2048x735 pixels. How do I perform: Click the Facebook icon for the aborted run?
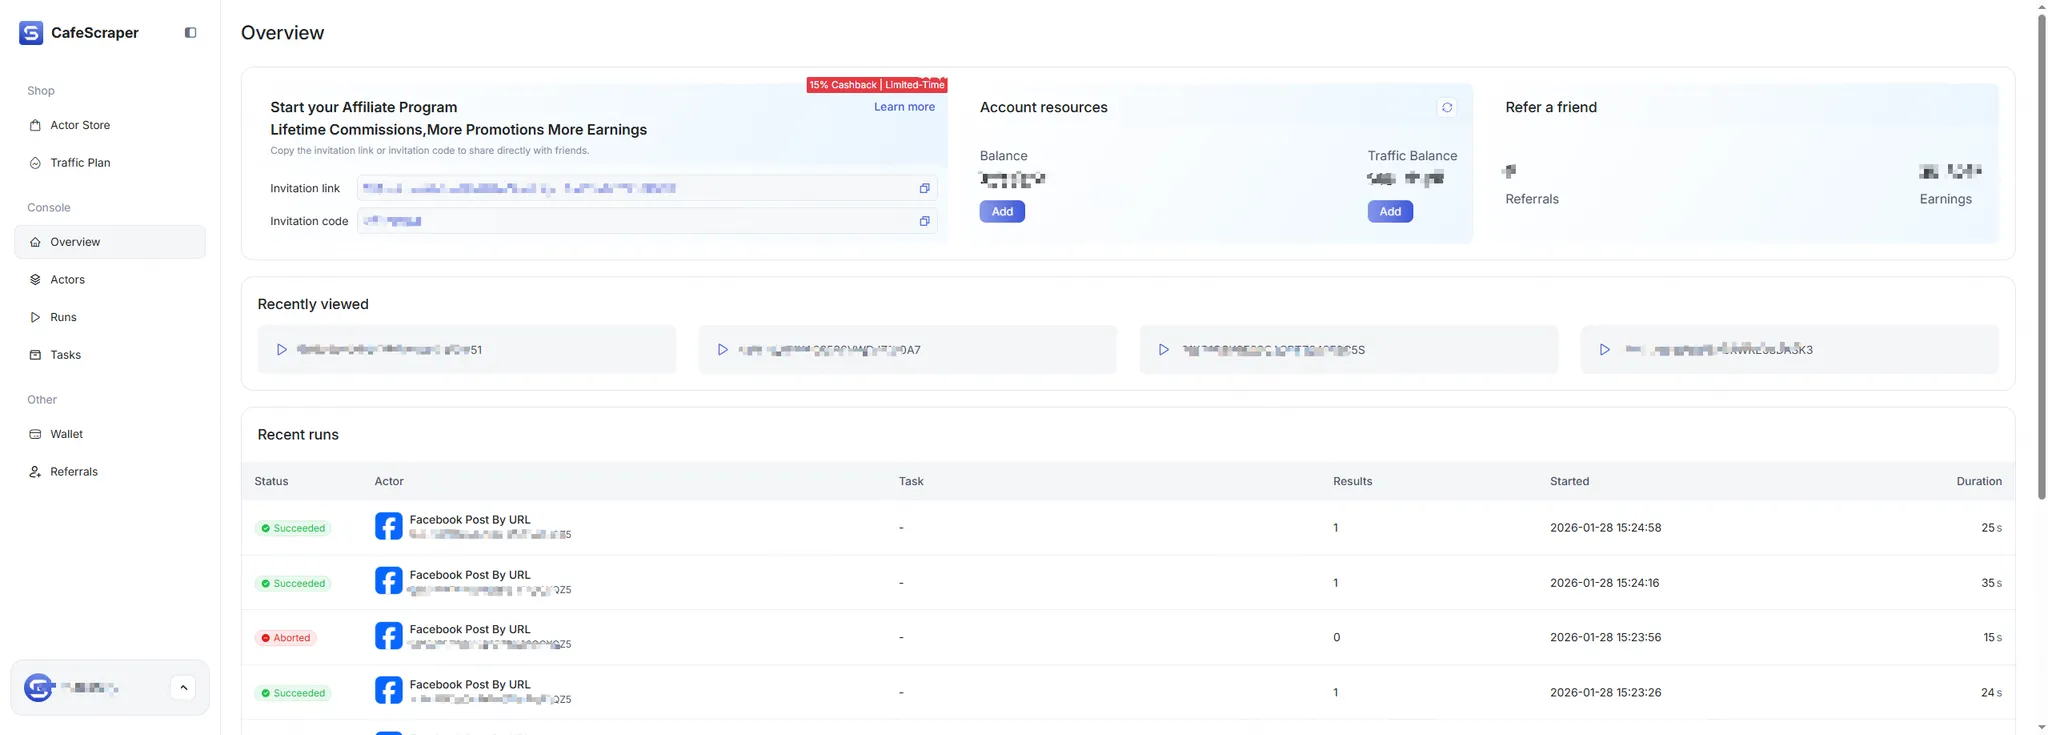coord(389,636)
